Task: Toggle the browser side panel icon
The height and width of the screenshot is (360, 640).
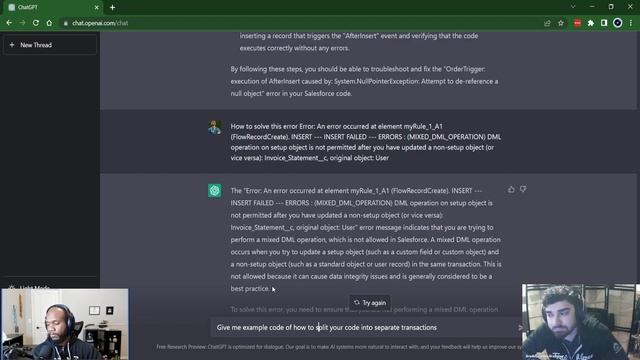Action: [x=604, y=23]
